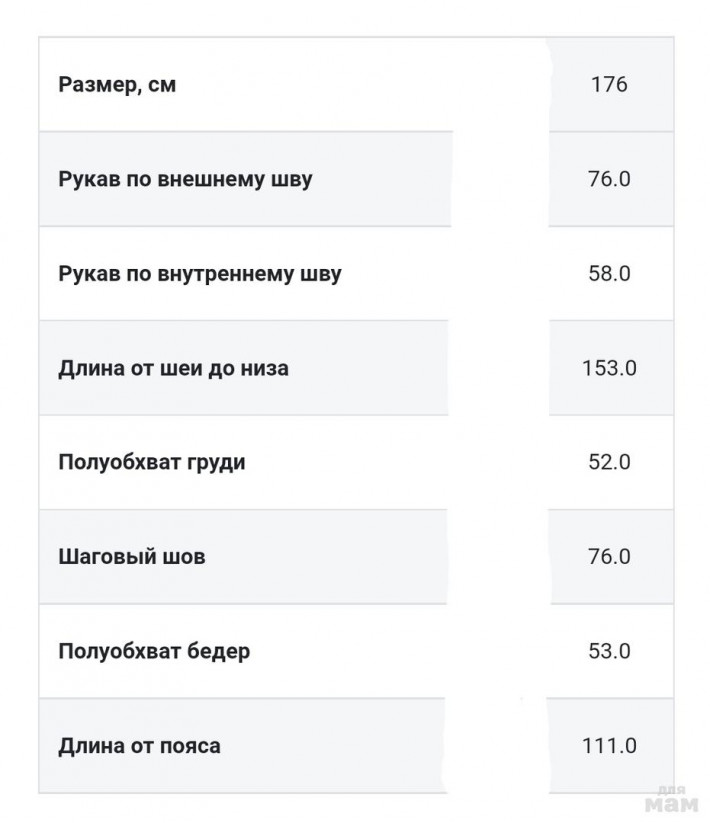Click the 'Шаговый шов' label

[131, 557]
